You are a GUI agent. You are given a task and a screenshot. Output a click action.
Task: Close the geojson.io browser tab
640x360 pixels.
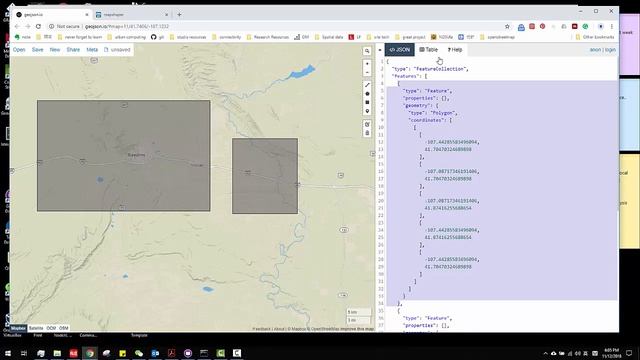87,15
